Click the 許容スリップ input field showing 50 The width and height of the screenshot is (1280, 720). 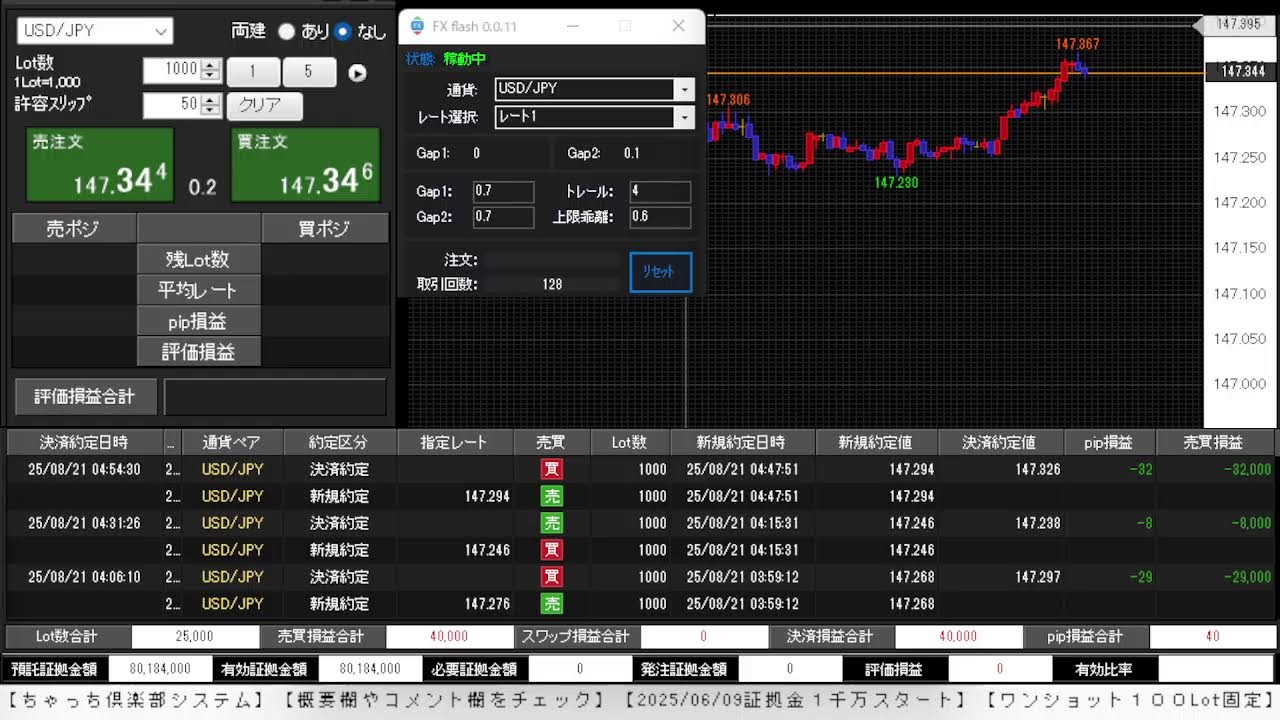pos(171,105)
